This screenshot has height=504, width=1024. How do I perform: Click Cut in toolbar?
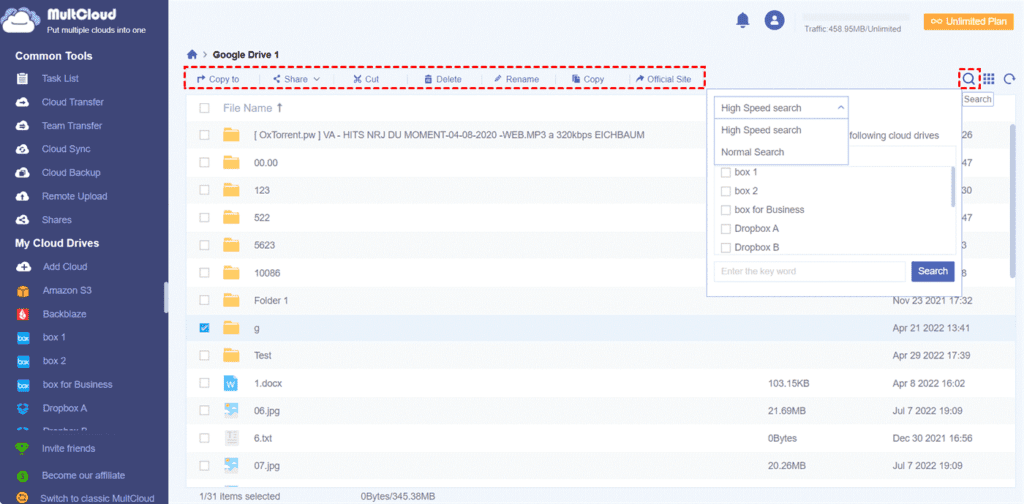(366, 79)
